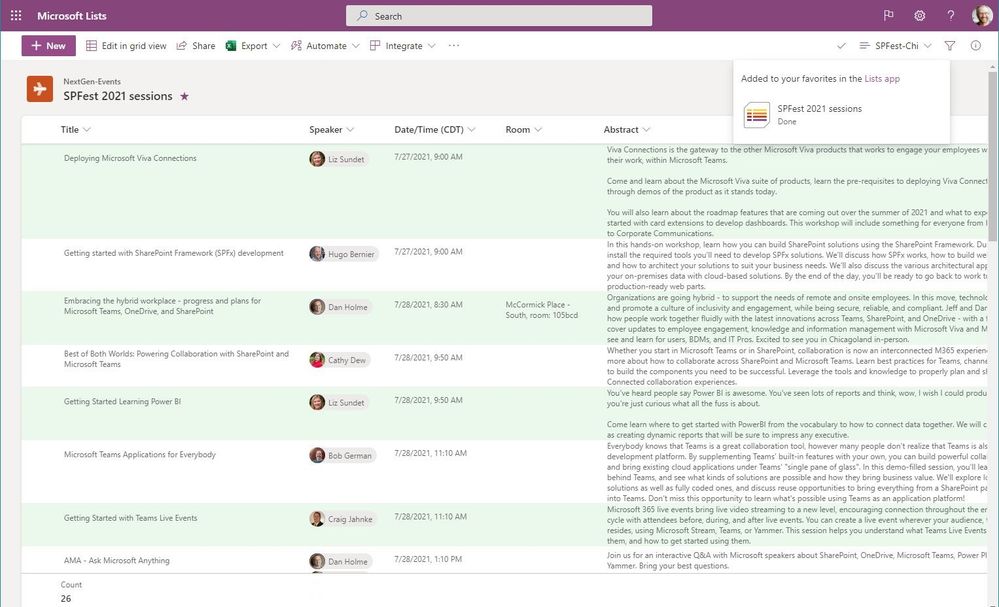Screen dimensions: 999x607
Task: Open the Abstract column header menu
Action: pos(627,129)
